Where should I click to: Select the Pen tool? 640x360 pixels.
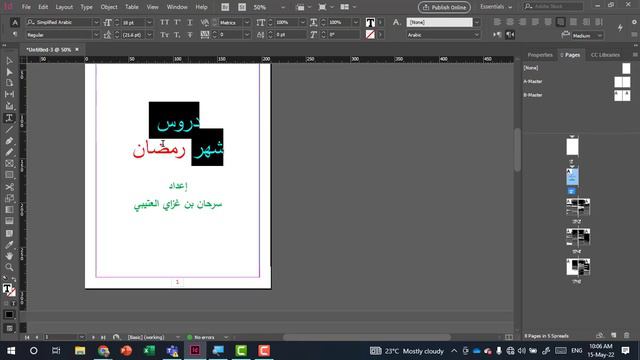(x=9, y=141)
